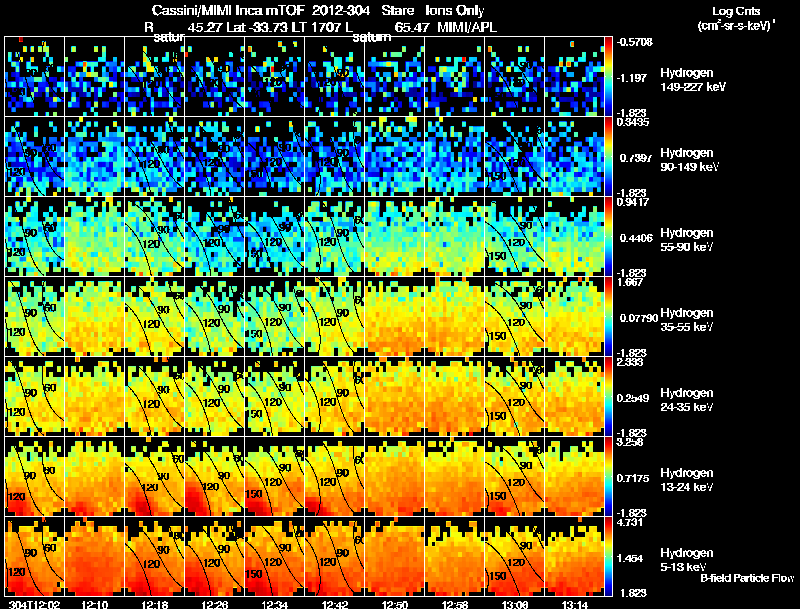The height and width of the screenshot is (609, 800).
Task: Click the 'B-field Particle Flow' caption
Action: click(x=747, y=578)
